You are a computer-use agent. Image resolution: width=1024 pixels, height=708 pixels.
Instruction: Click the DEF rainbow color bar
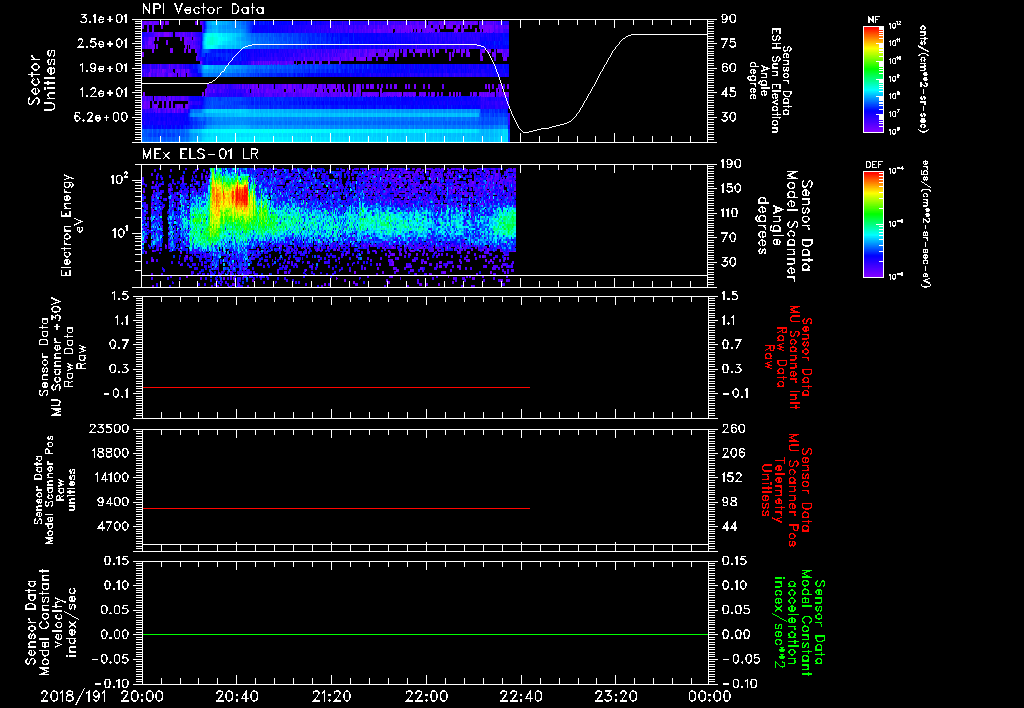coord(873,224)
